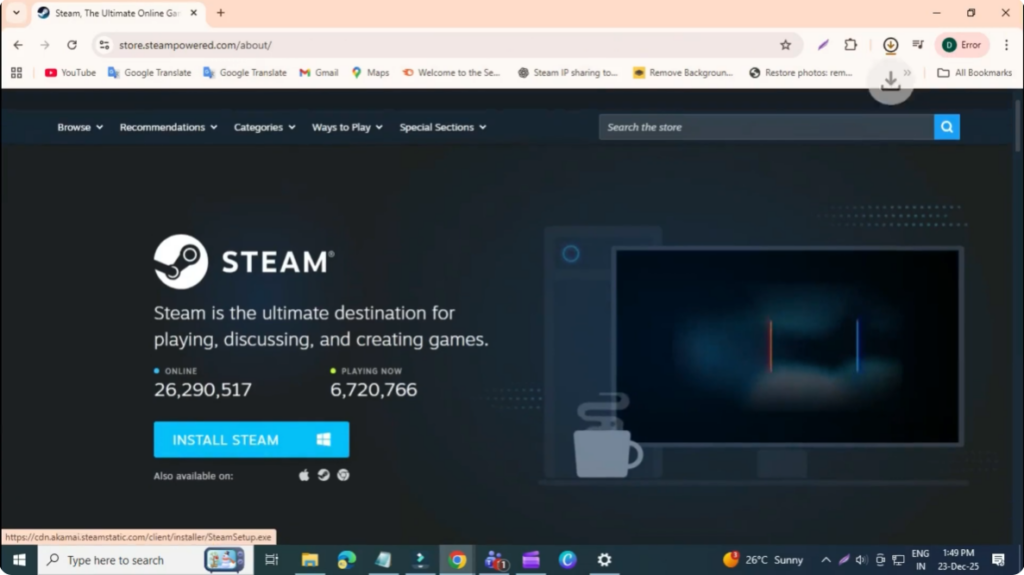Image resolution: width=1024 pixels, height=575 pixels.
Task: Open the Apps grid in bookmarks bar
Action: (x=16, y=73)
